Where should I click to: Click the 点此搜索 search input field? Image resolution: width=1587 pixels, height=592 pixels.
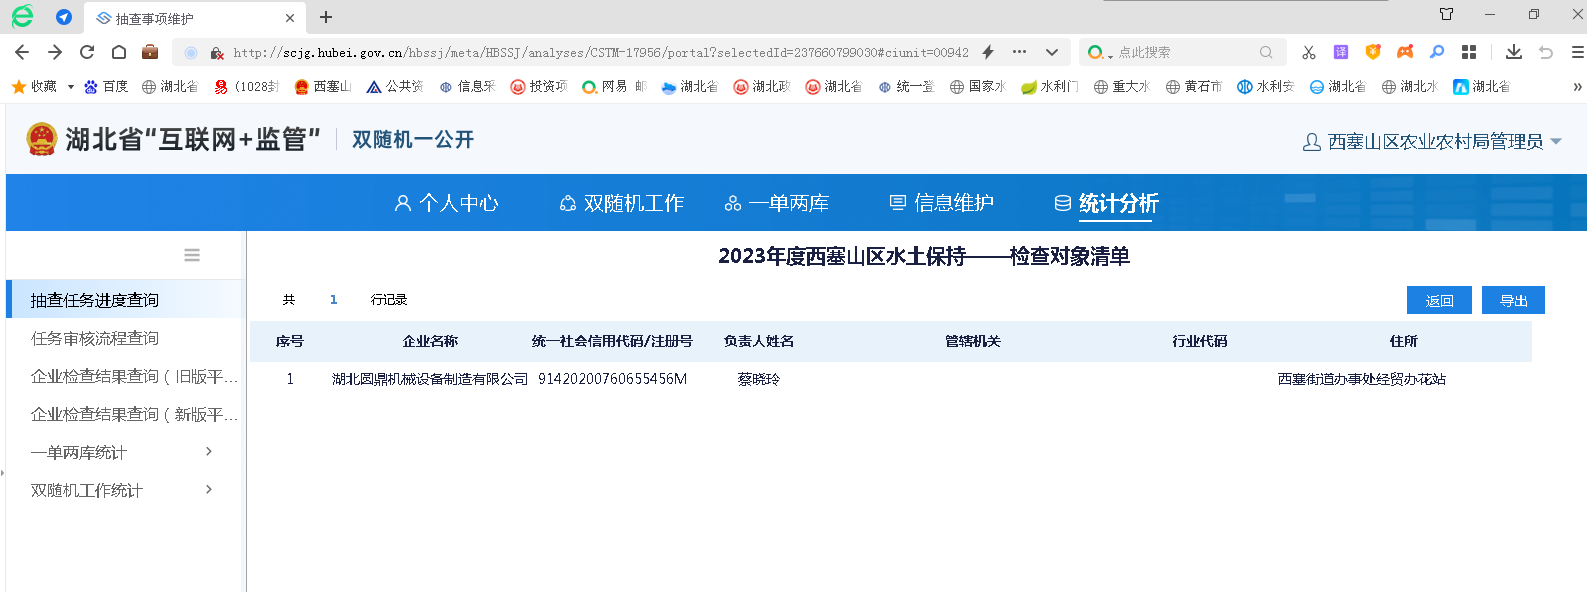pyautogui.click(x=1185, y=52)
